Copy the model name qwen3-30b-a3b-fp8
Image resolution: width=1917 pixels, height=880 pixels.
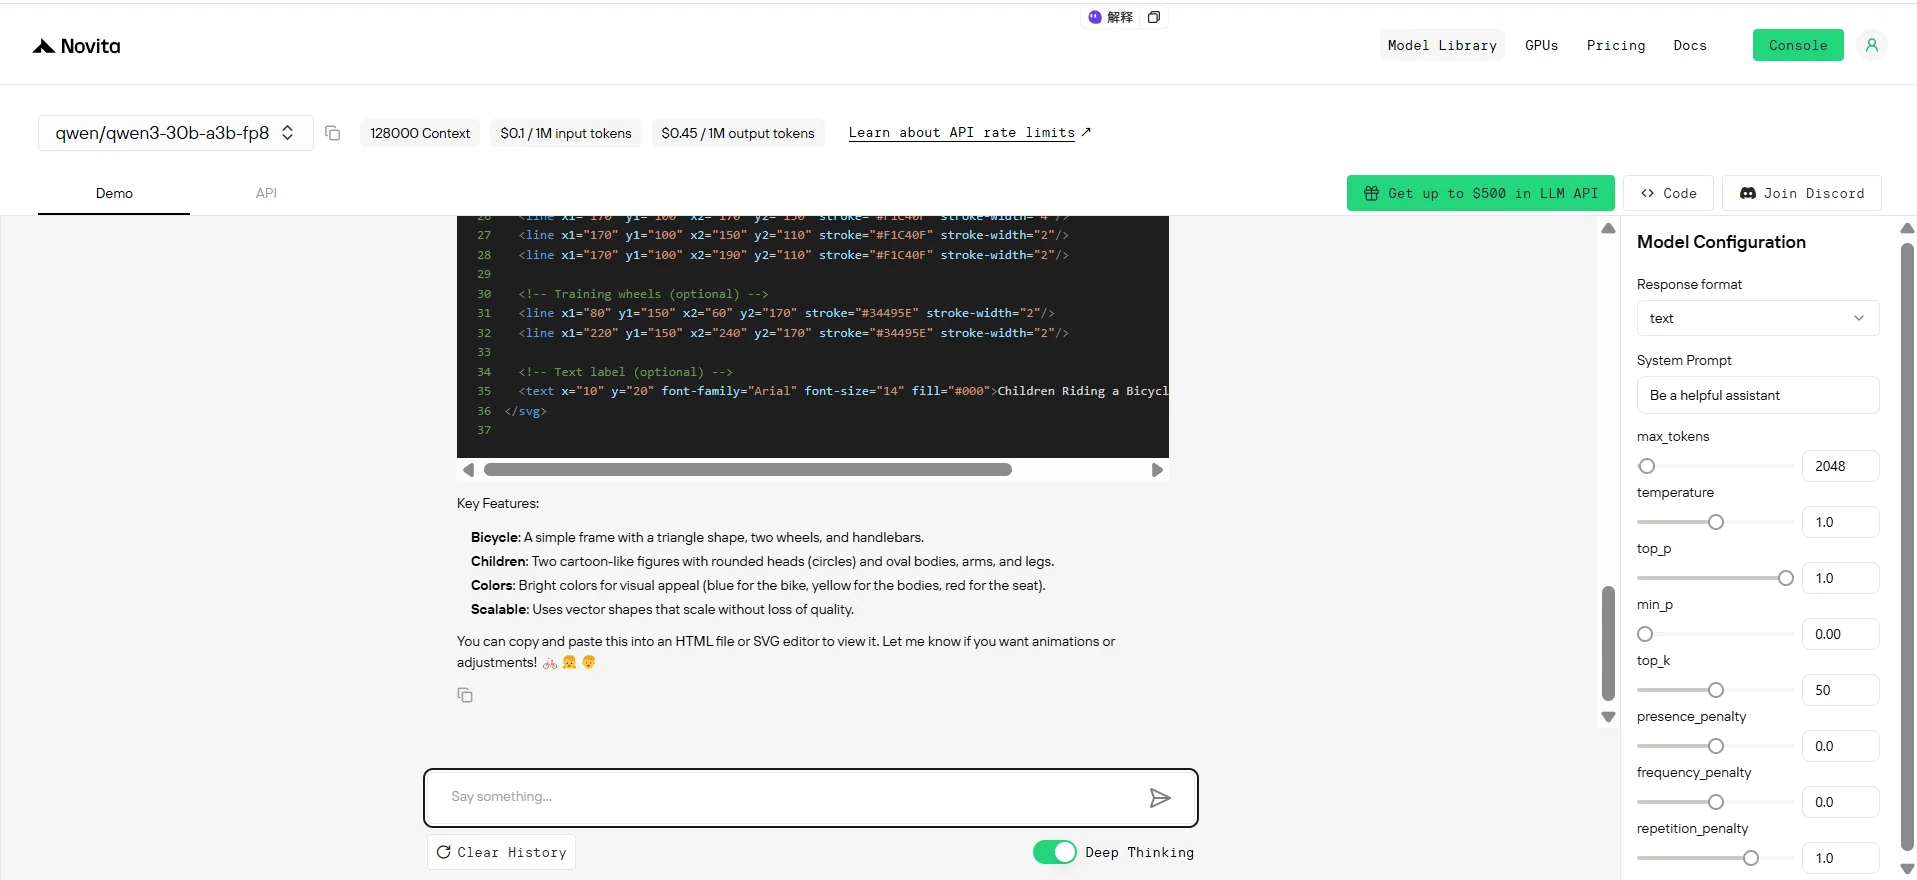(x=333, y=133)
